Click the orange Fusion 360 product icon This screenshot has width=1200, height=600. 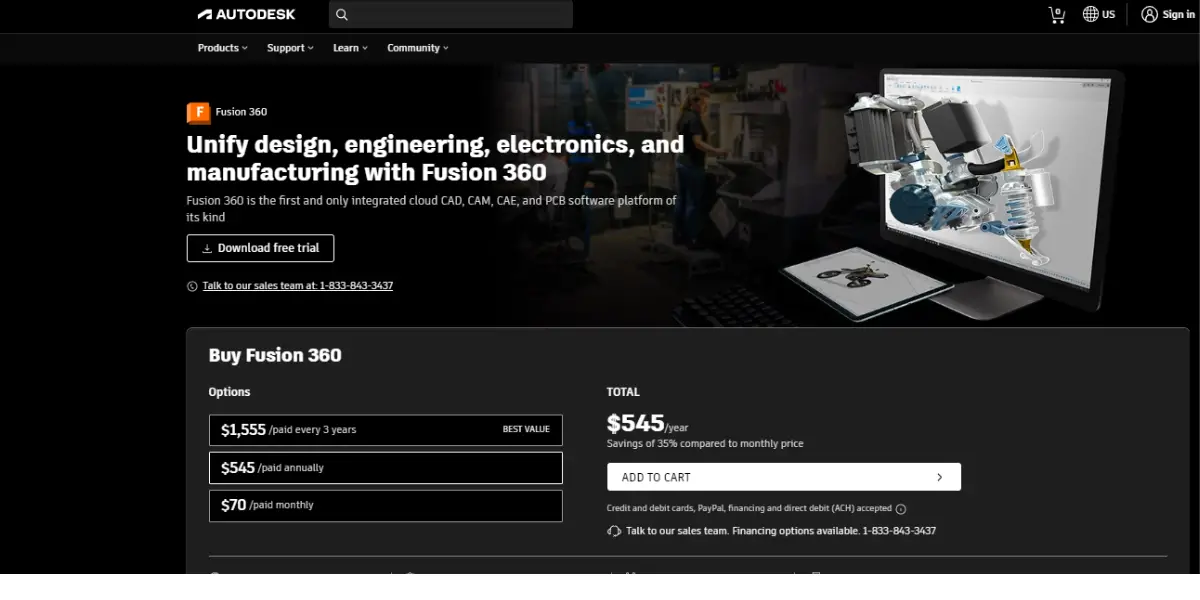[x=198, y=112]
